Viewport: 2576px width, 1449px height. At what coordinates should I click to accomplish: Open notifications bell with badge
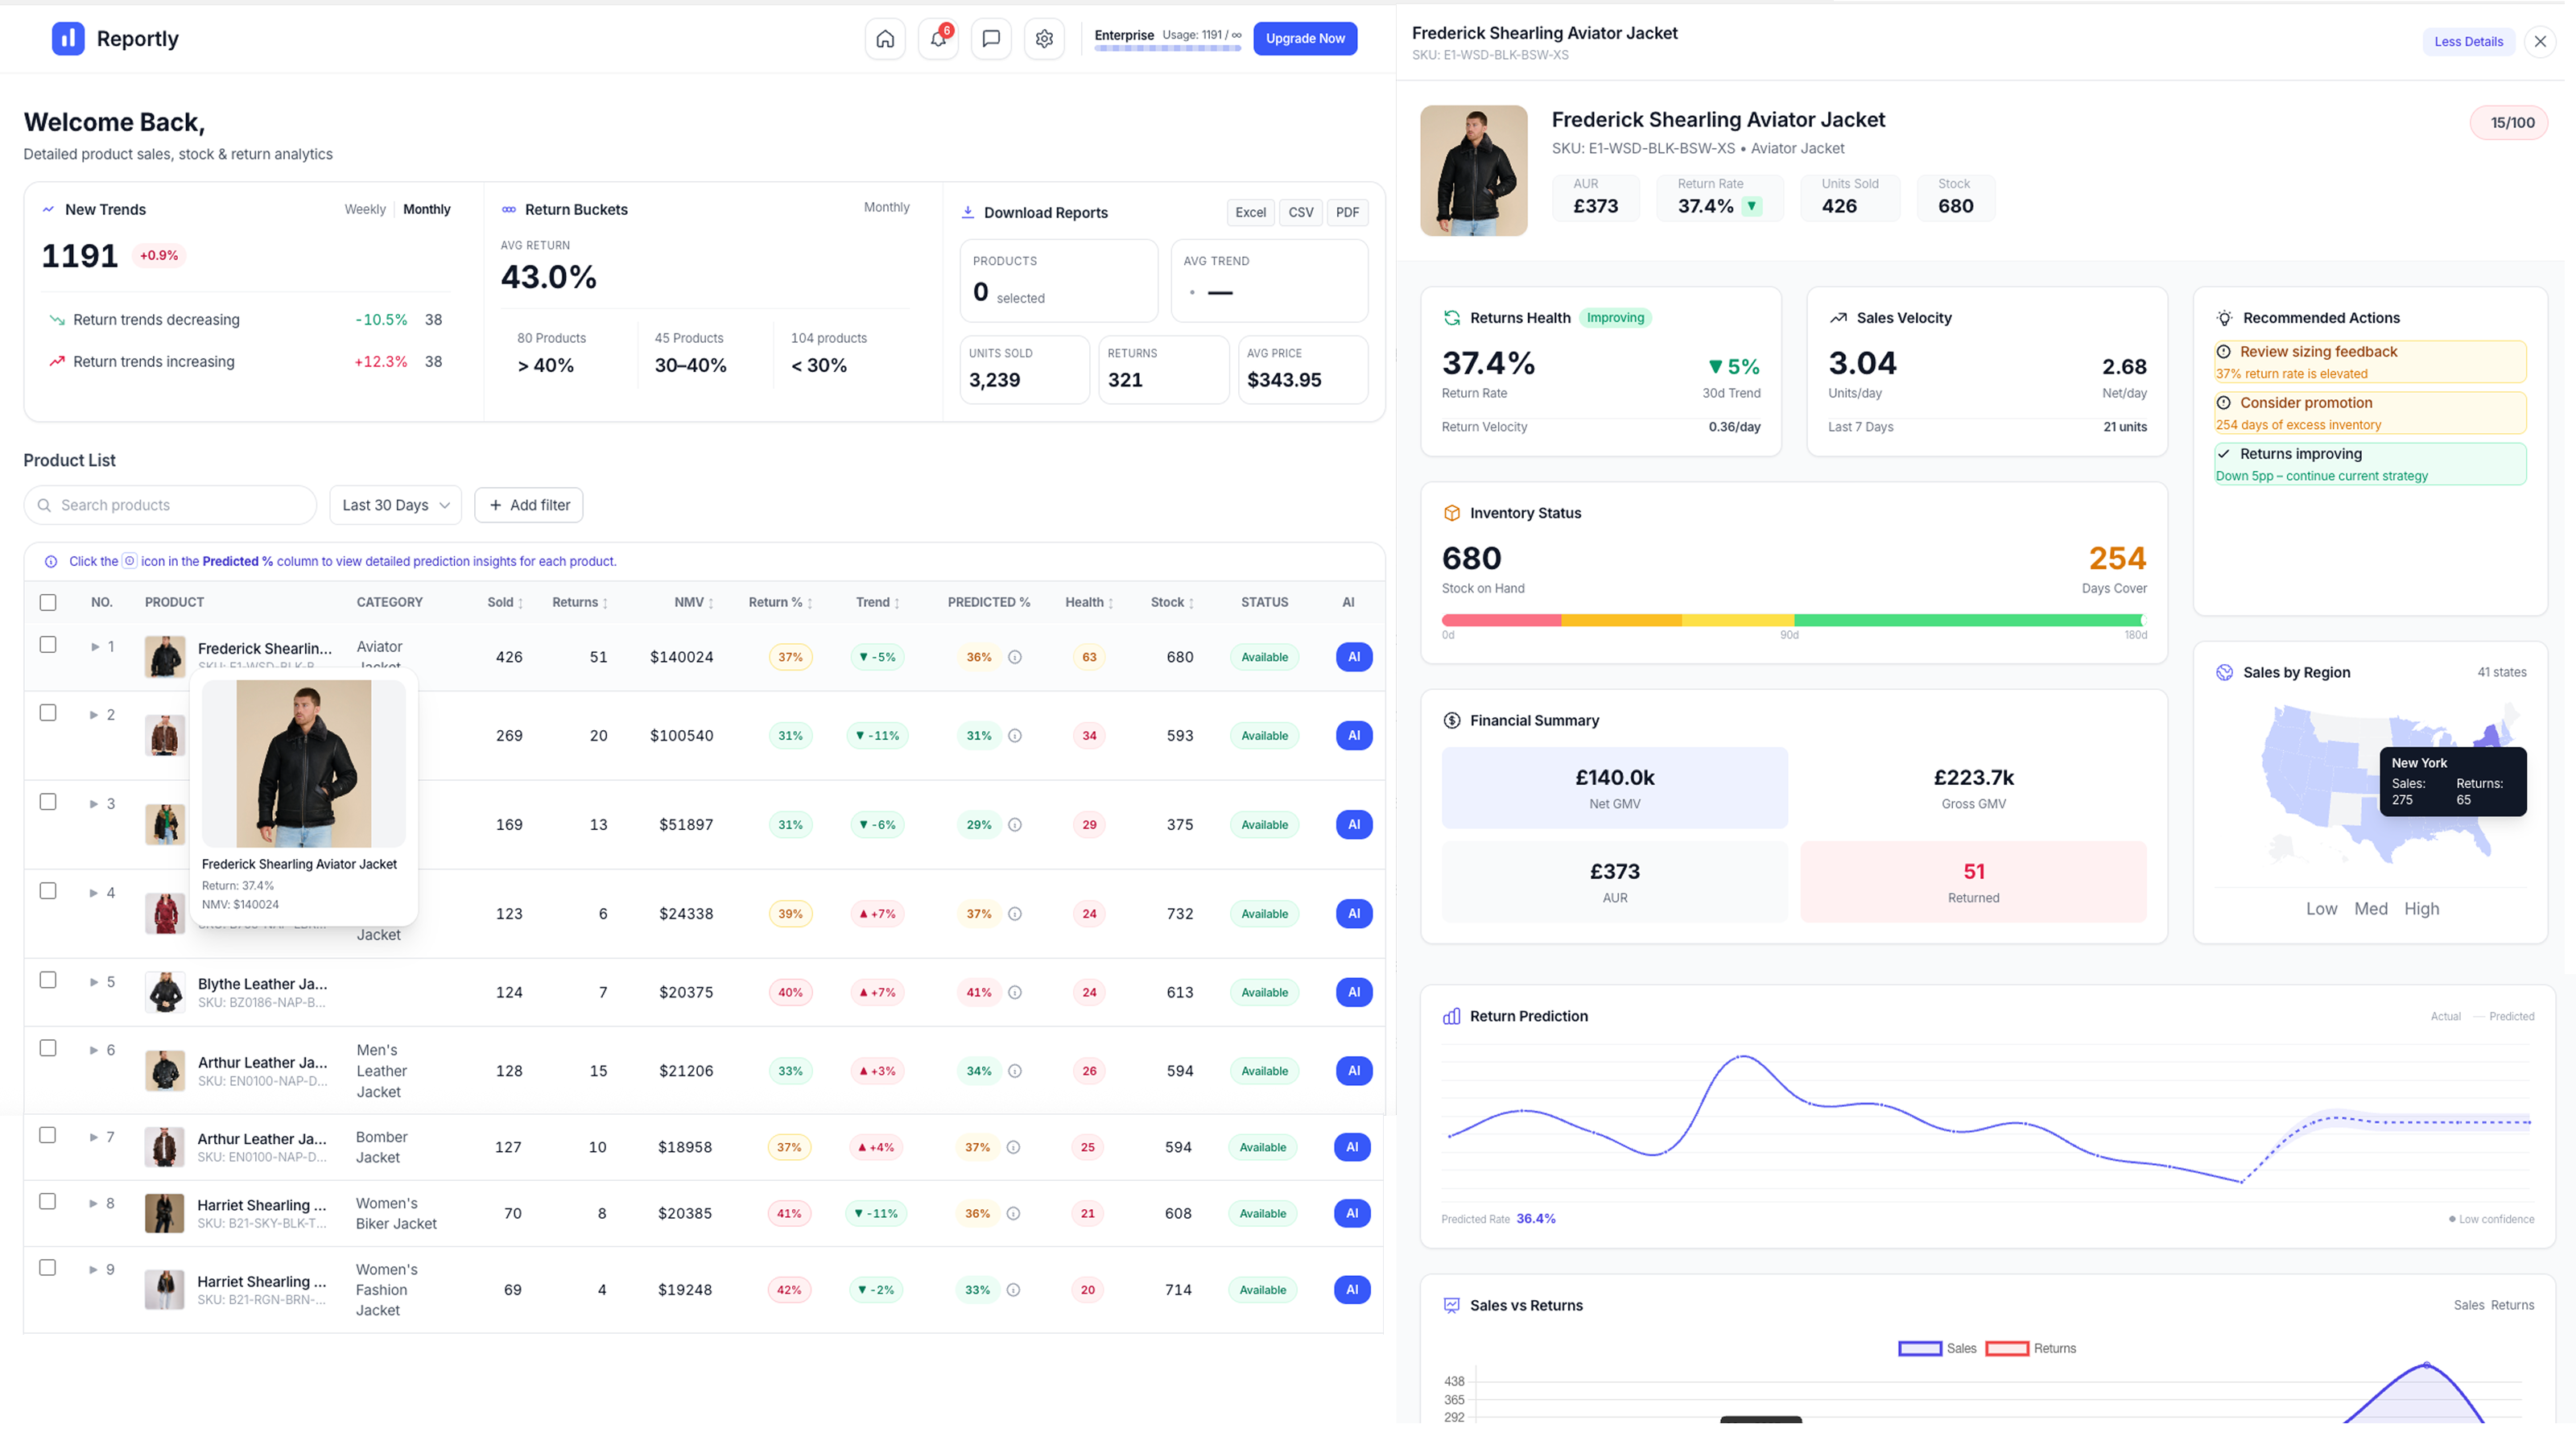pos(938,39)
